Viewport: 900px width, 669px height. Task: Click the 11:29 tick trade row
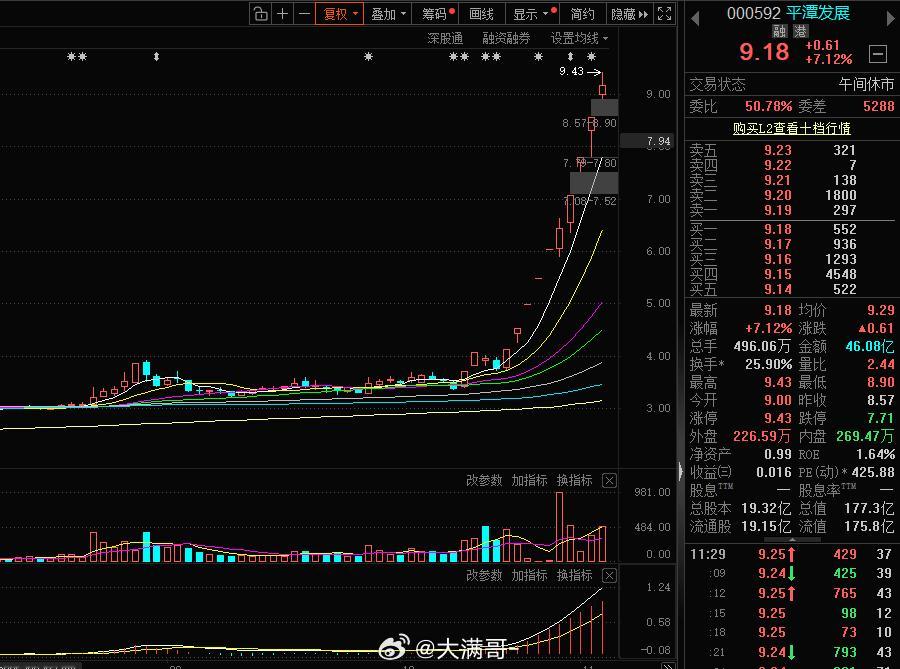(790, 554)
